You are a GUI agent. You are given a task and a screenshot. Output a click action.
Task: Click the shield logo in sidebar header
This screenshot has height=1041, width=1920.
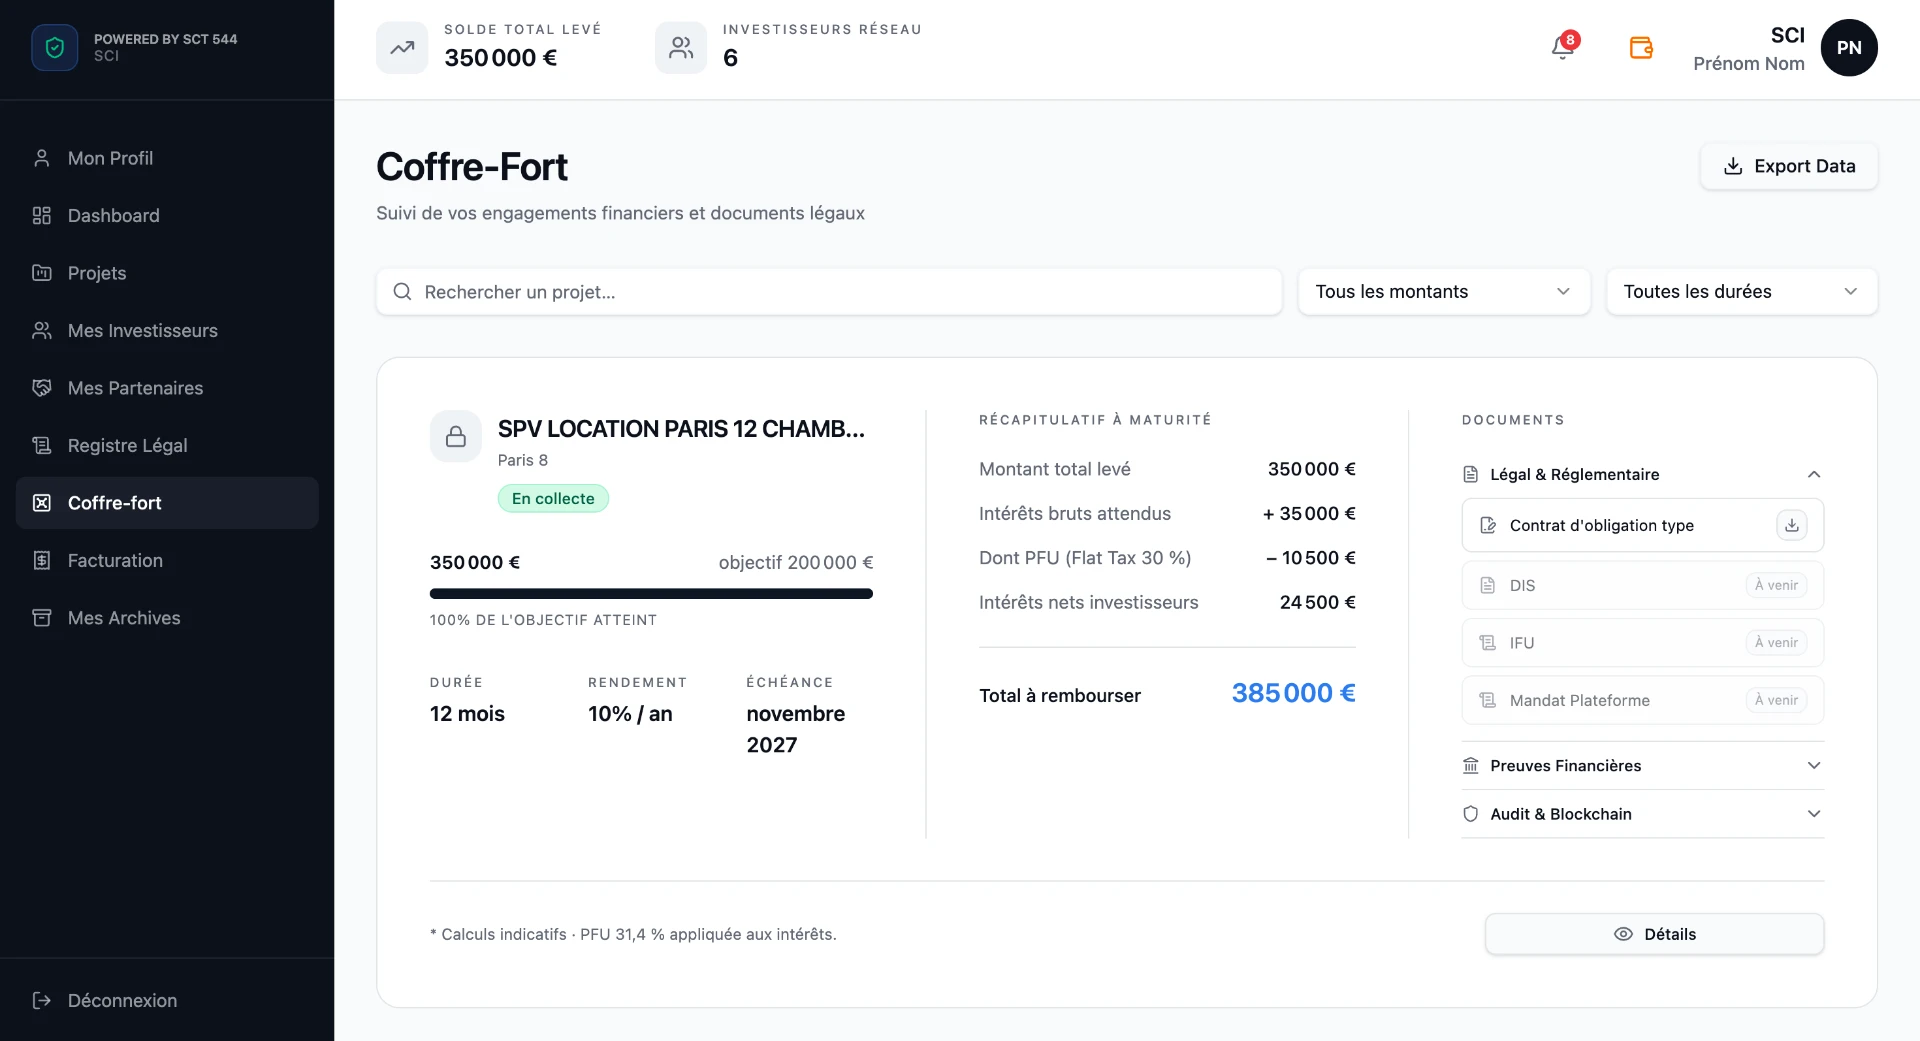click(55, 47)
